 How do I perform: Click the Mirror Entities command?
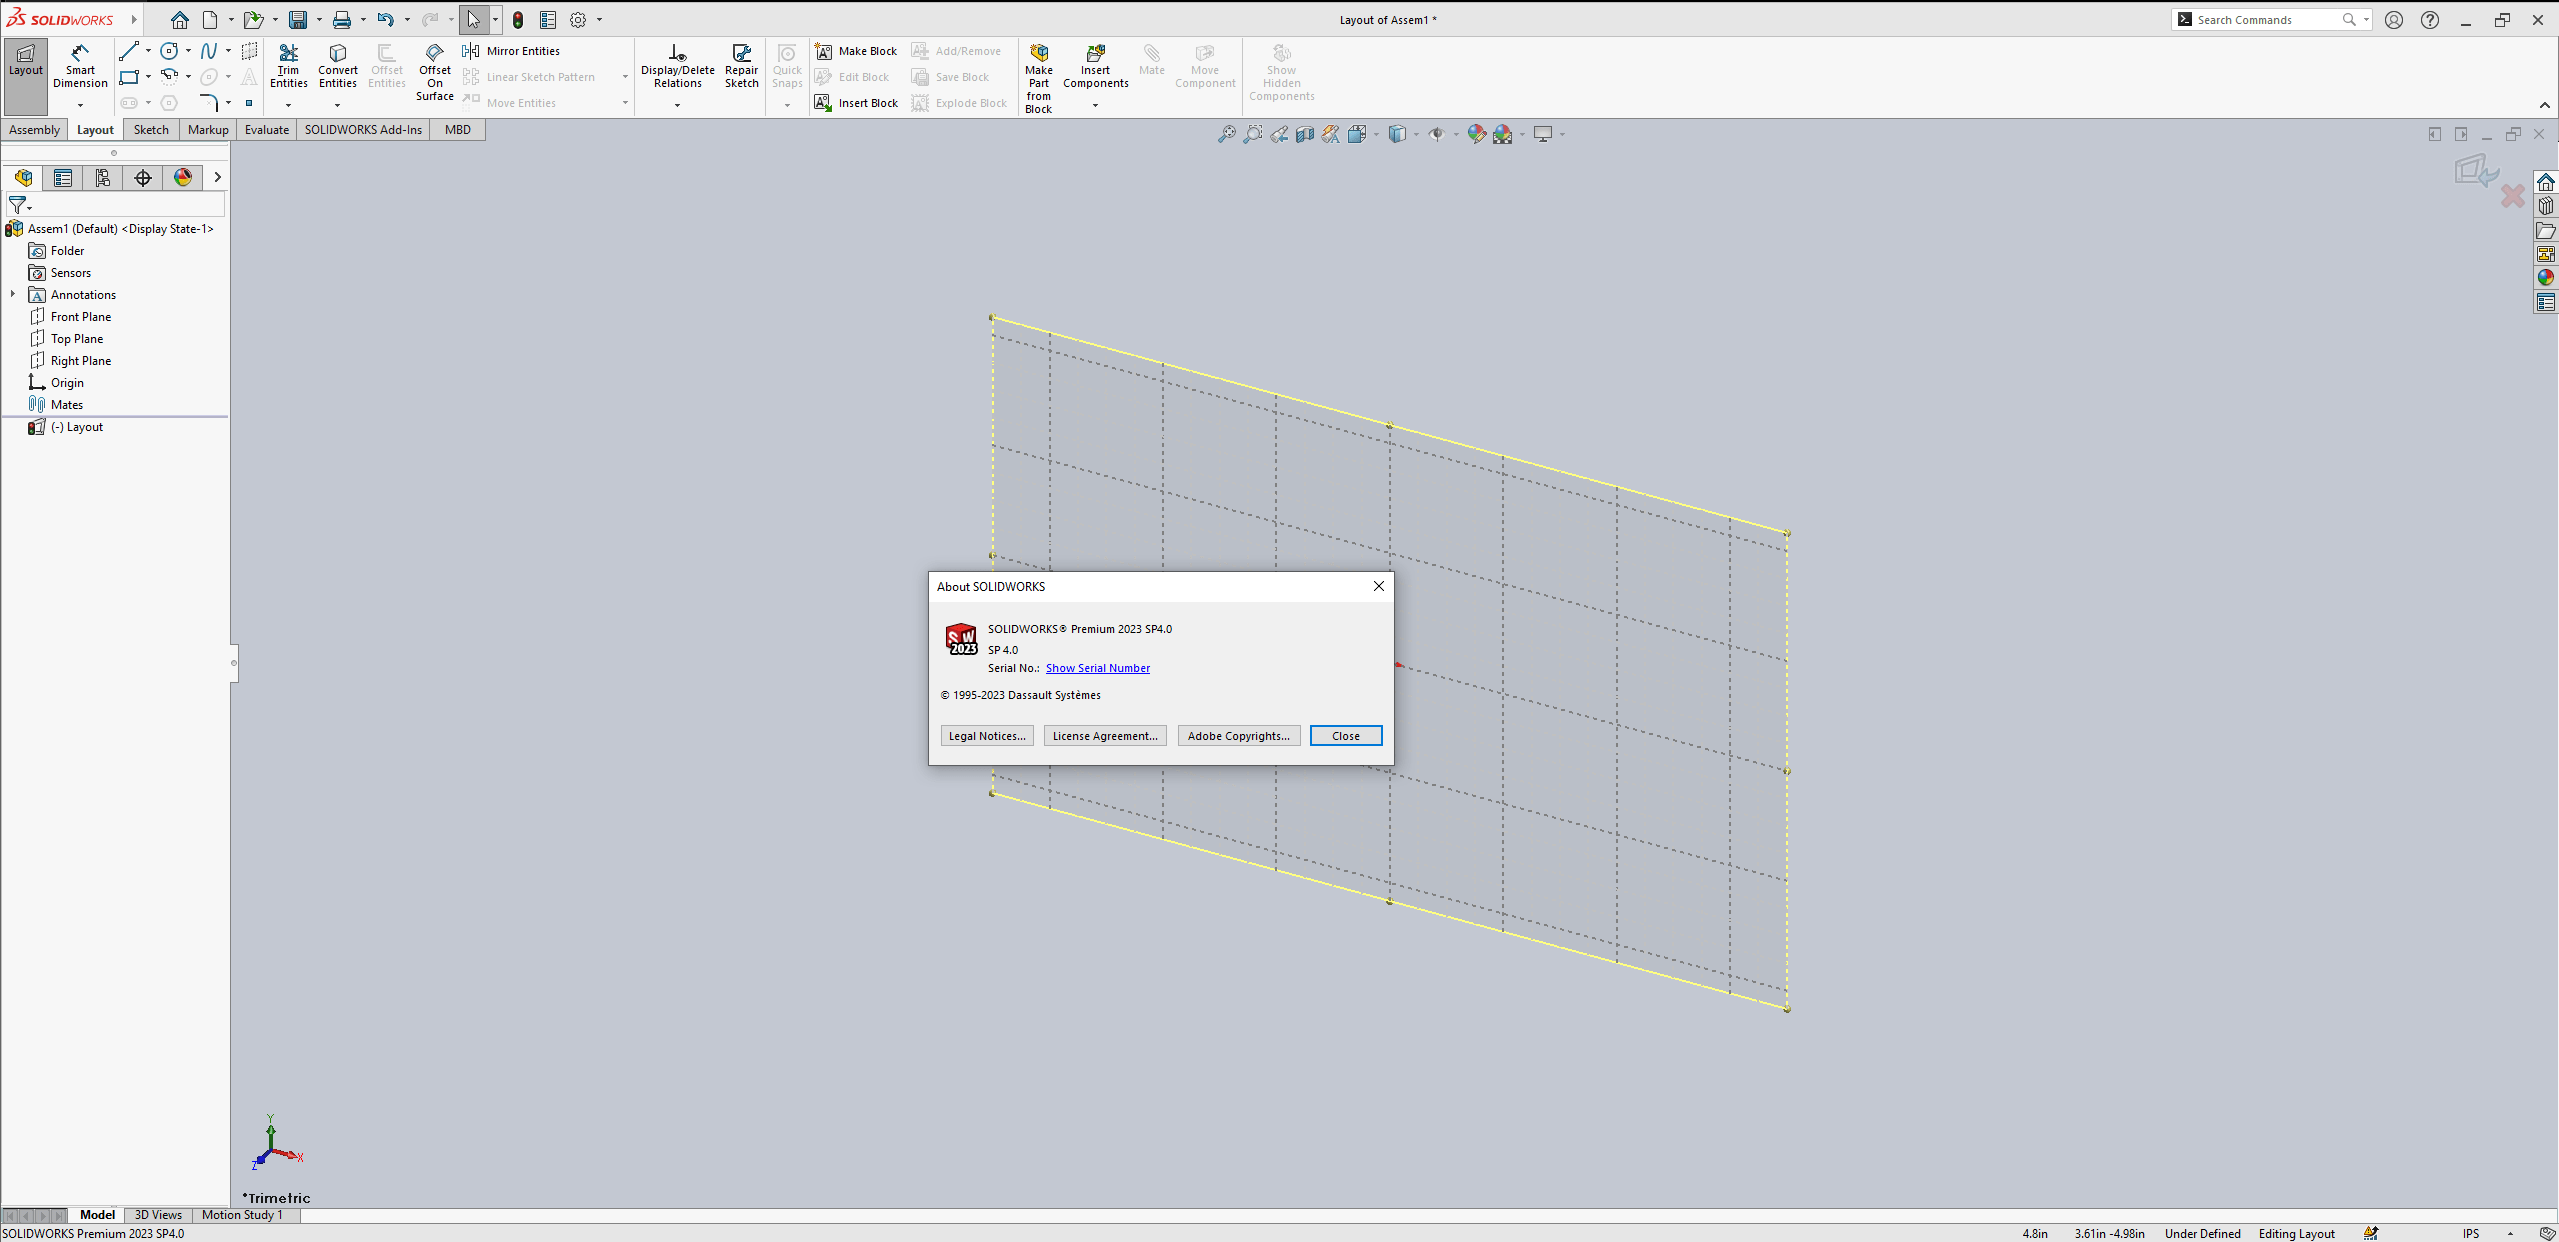point(511,51)
